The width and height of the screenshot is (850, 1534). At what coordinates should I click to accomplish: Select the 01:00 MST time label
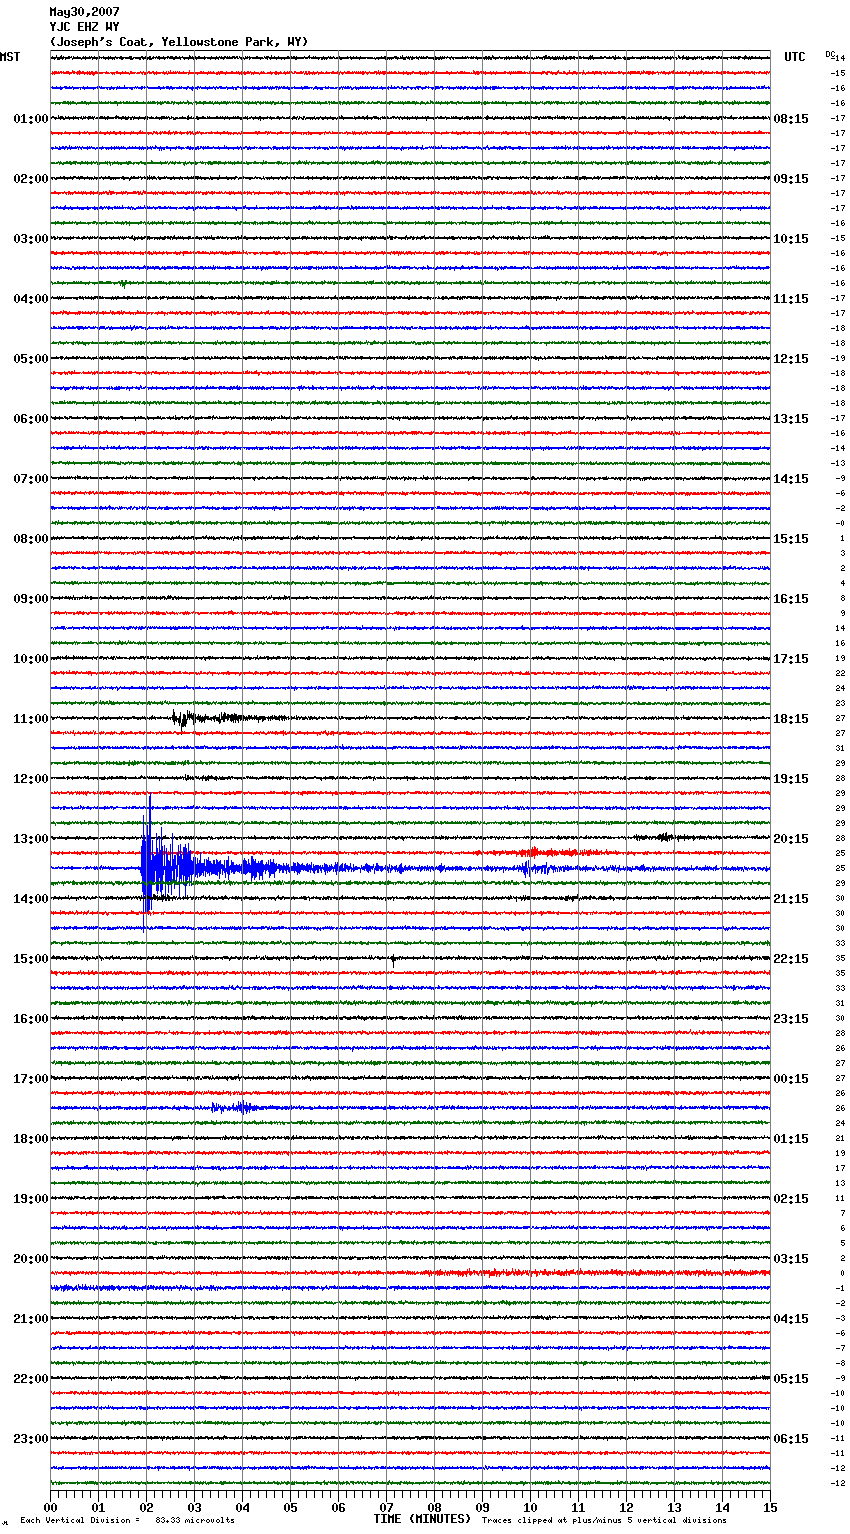pos(31,119)
